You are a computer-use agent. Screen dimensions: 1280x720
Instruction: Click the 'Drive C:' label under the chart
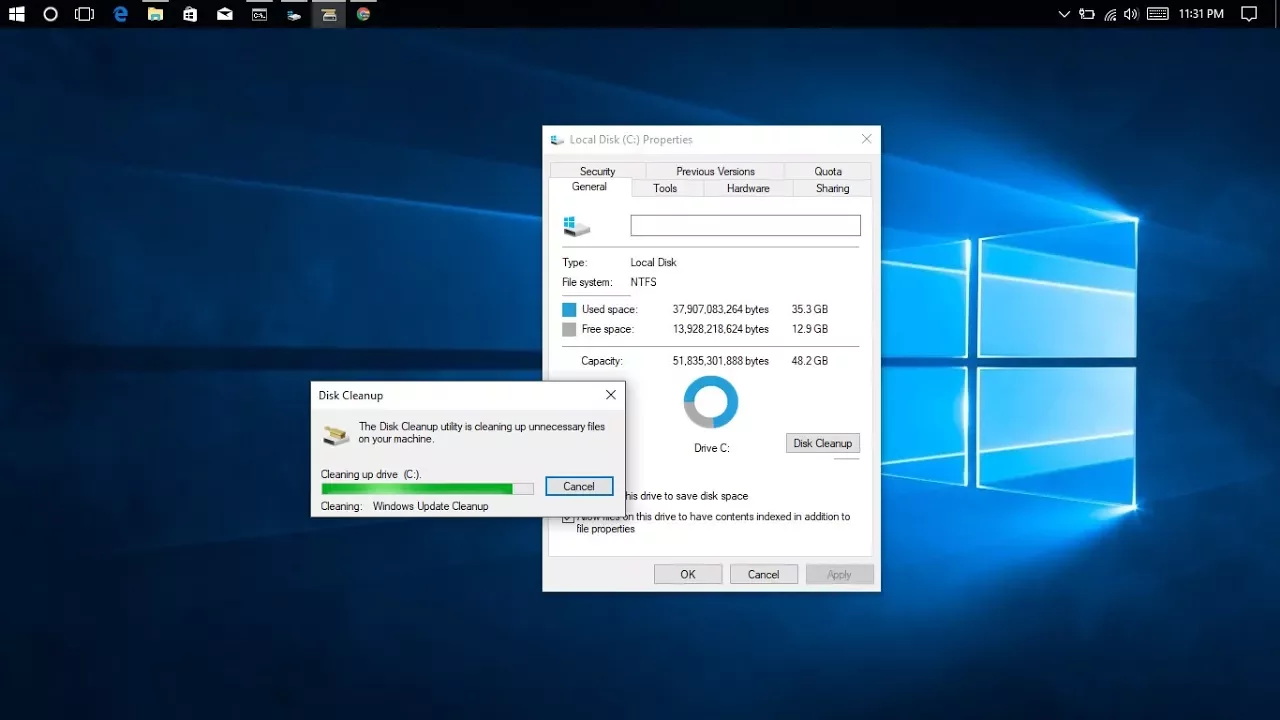tap(711, 448)
